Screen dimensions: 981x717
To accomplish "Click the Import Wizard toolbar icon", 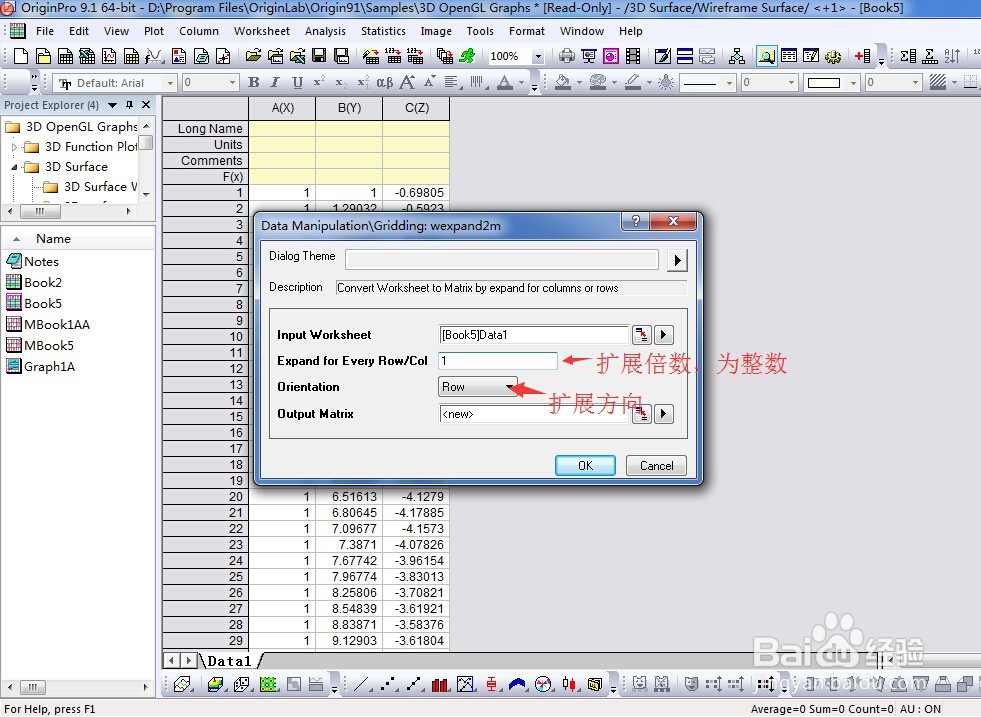I will pyautogui.click(x=371, y=56).
